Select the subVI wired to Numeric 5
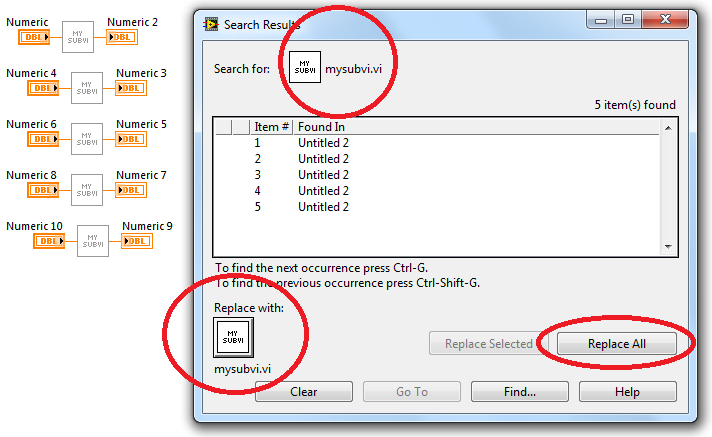Screen dimensions: 712x437 tap(87, 139)
